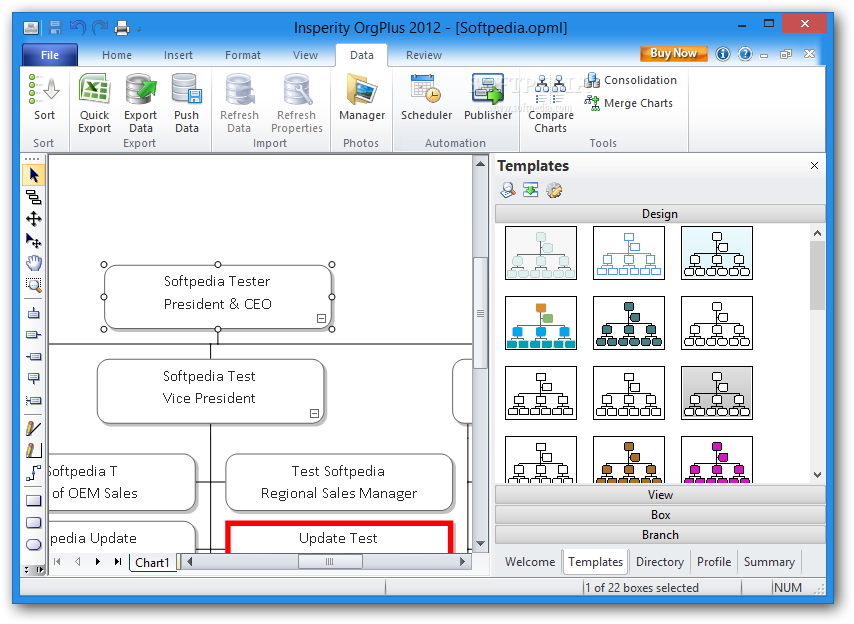Choose the light blue outlined design template
854x624 pixels.
click(629, 253)
